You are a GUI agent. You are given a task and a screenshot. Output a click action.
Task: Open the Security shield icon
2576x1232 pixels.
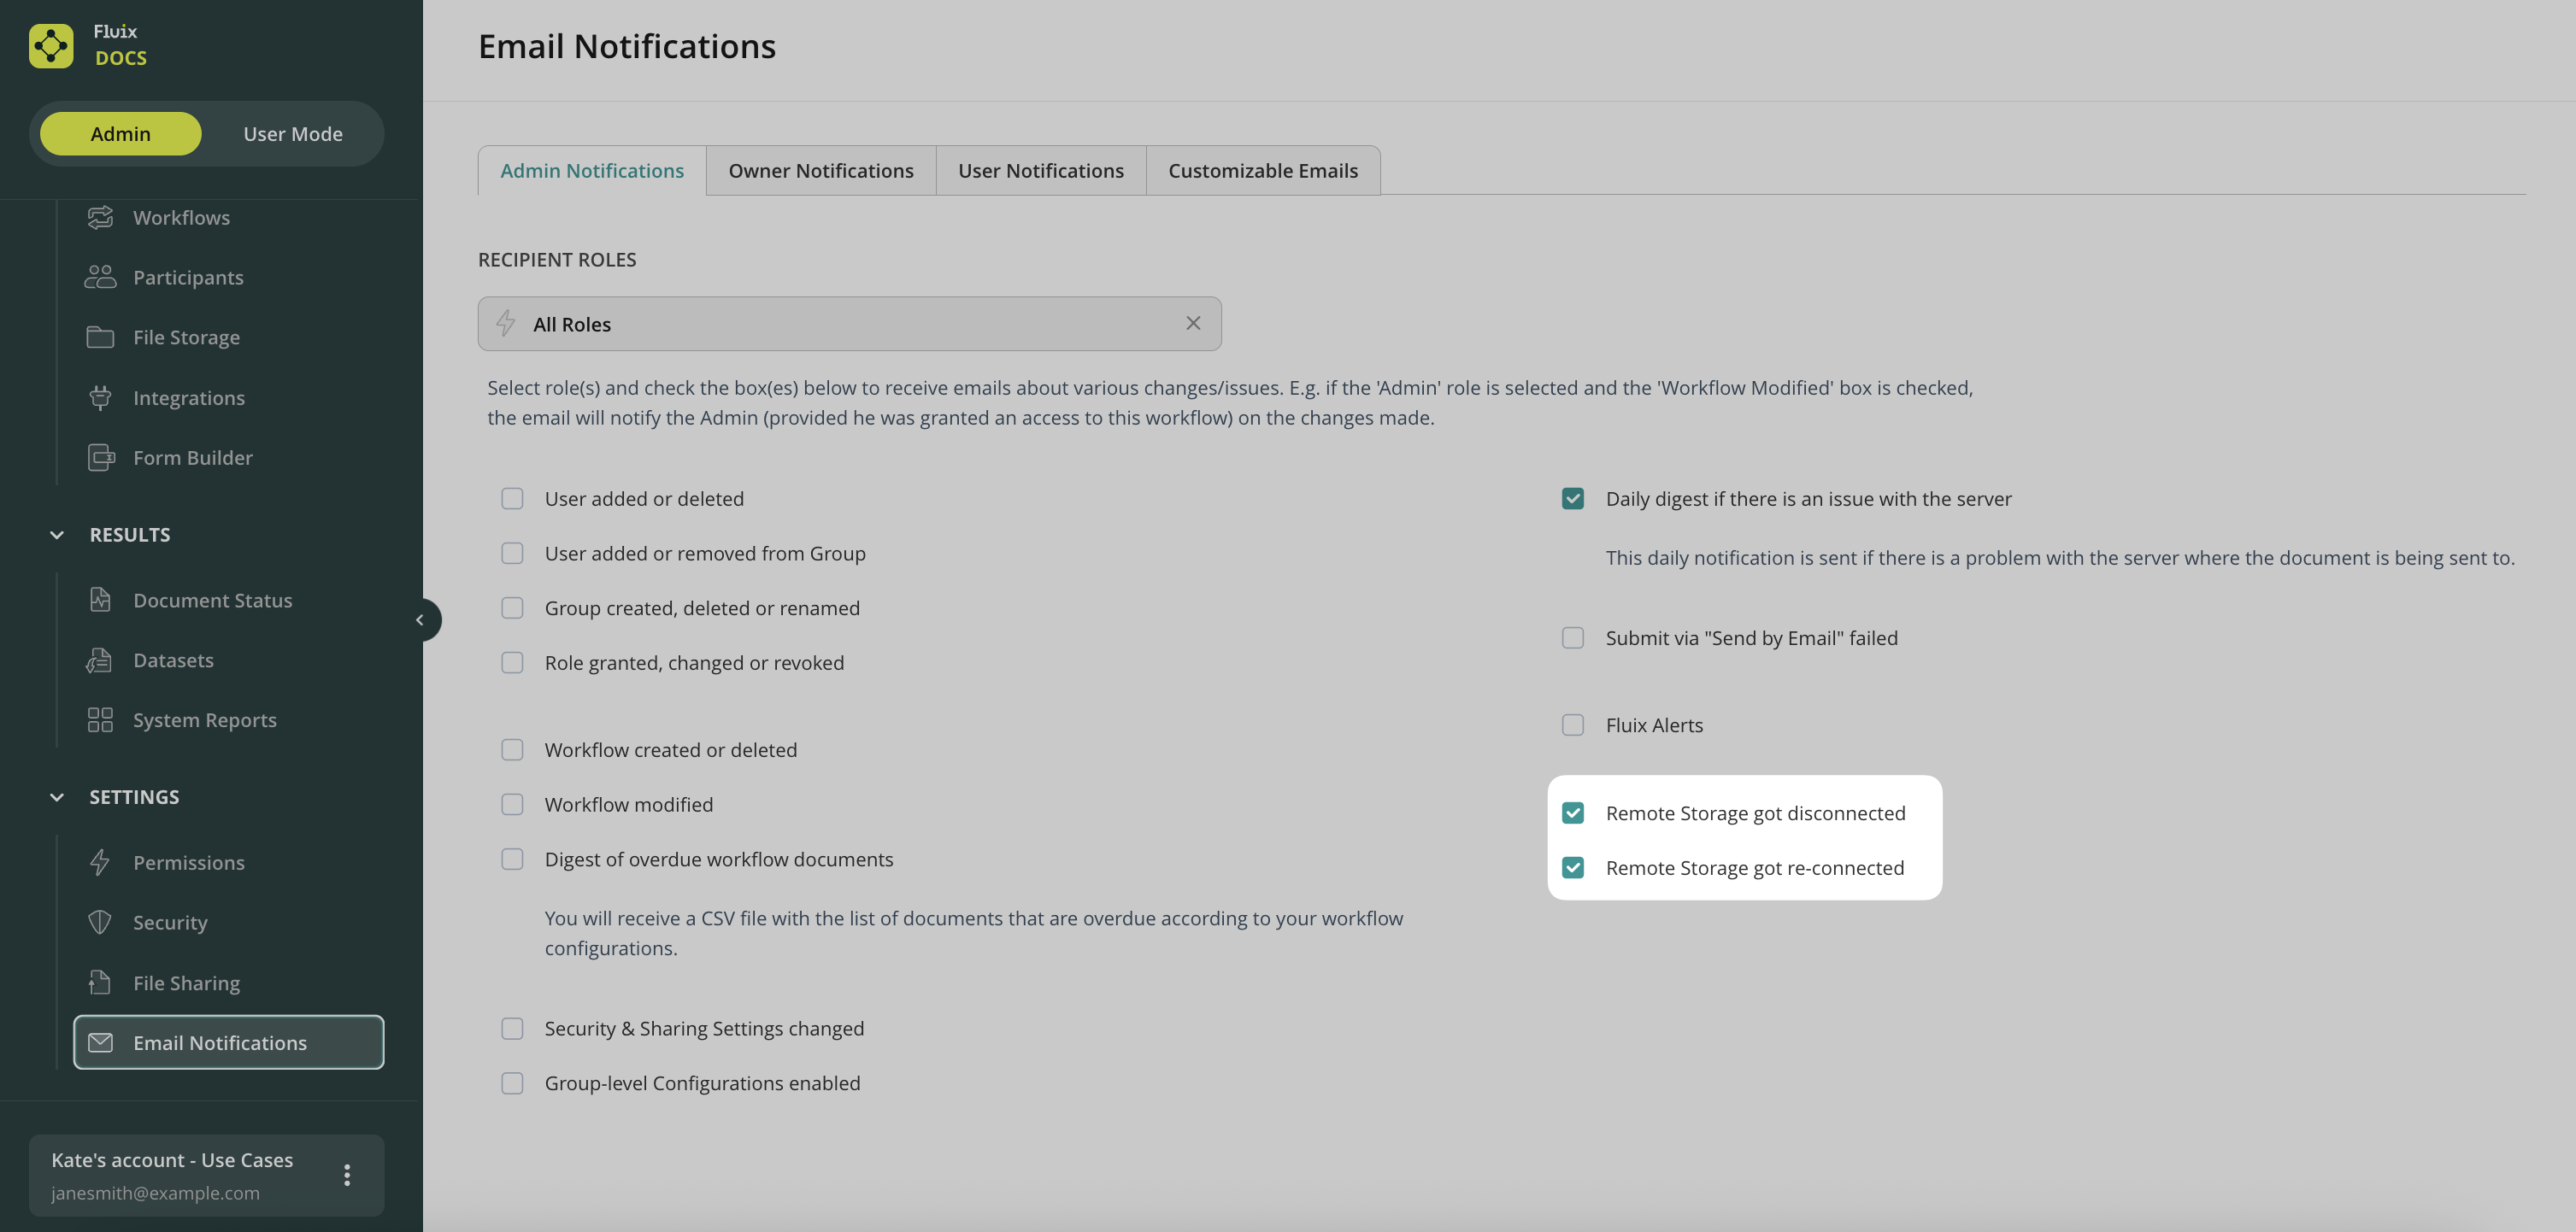point(100,922)
